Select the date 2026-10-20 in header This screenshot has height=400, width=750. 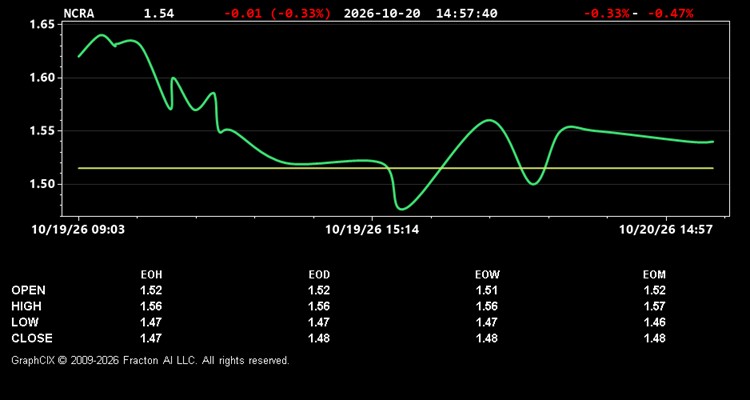click(x=382, y=13)
